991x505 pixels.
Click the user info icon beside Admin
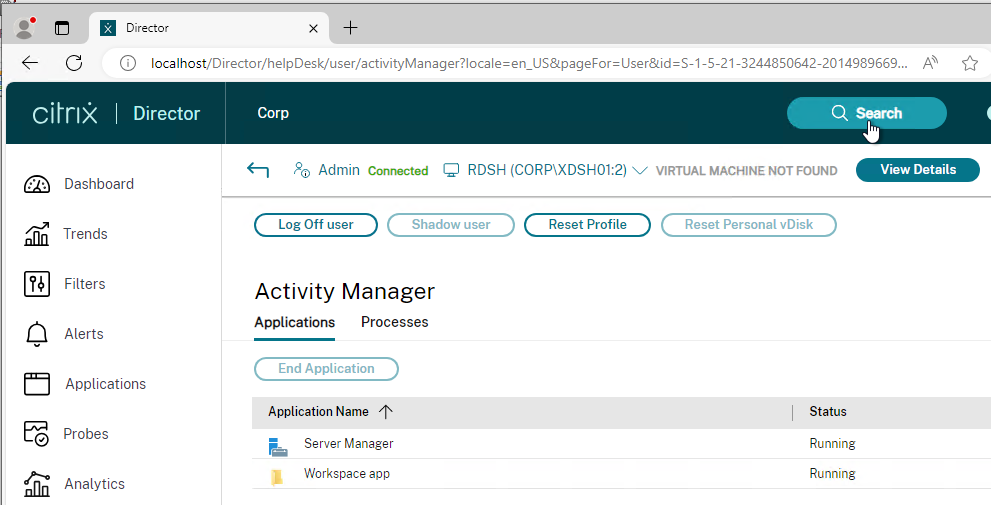tap(301, 170)
